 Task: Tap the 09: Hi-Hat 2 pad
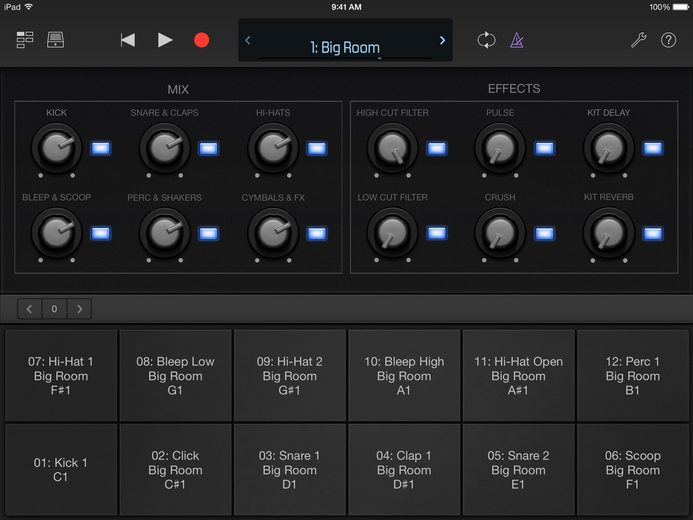coord(289,376)
